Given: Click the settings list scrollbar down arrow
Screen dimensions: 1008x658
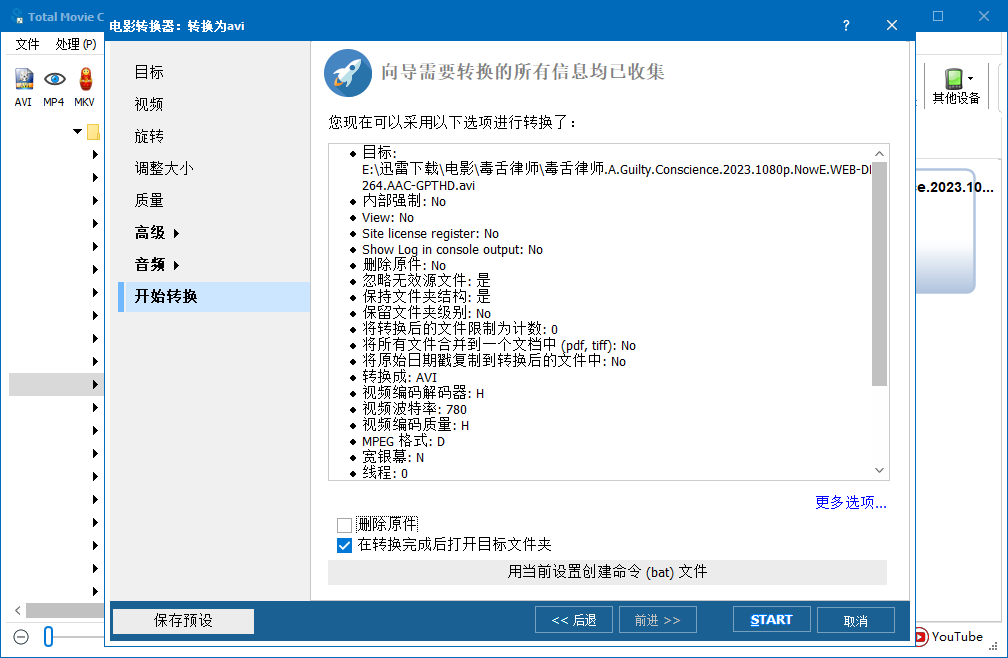Looking at the screenshot, I should (x=879, y=469).
